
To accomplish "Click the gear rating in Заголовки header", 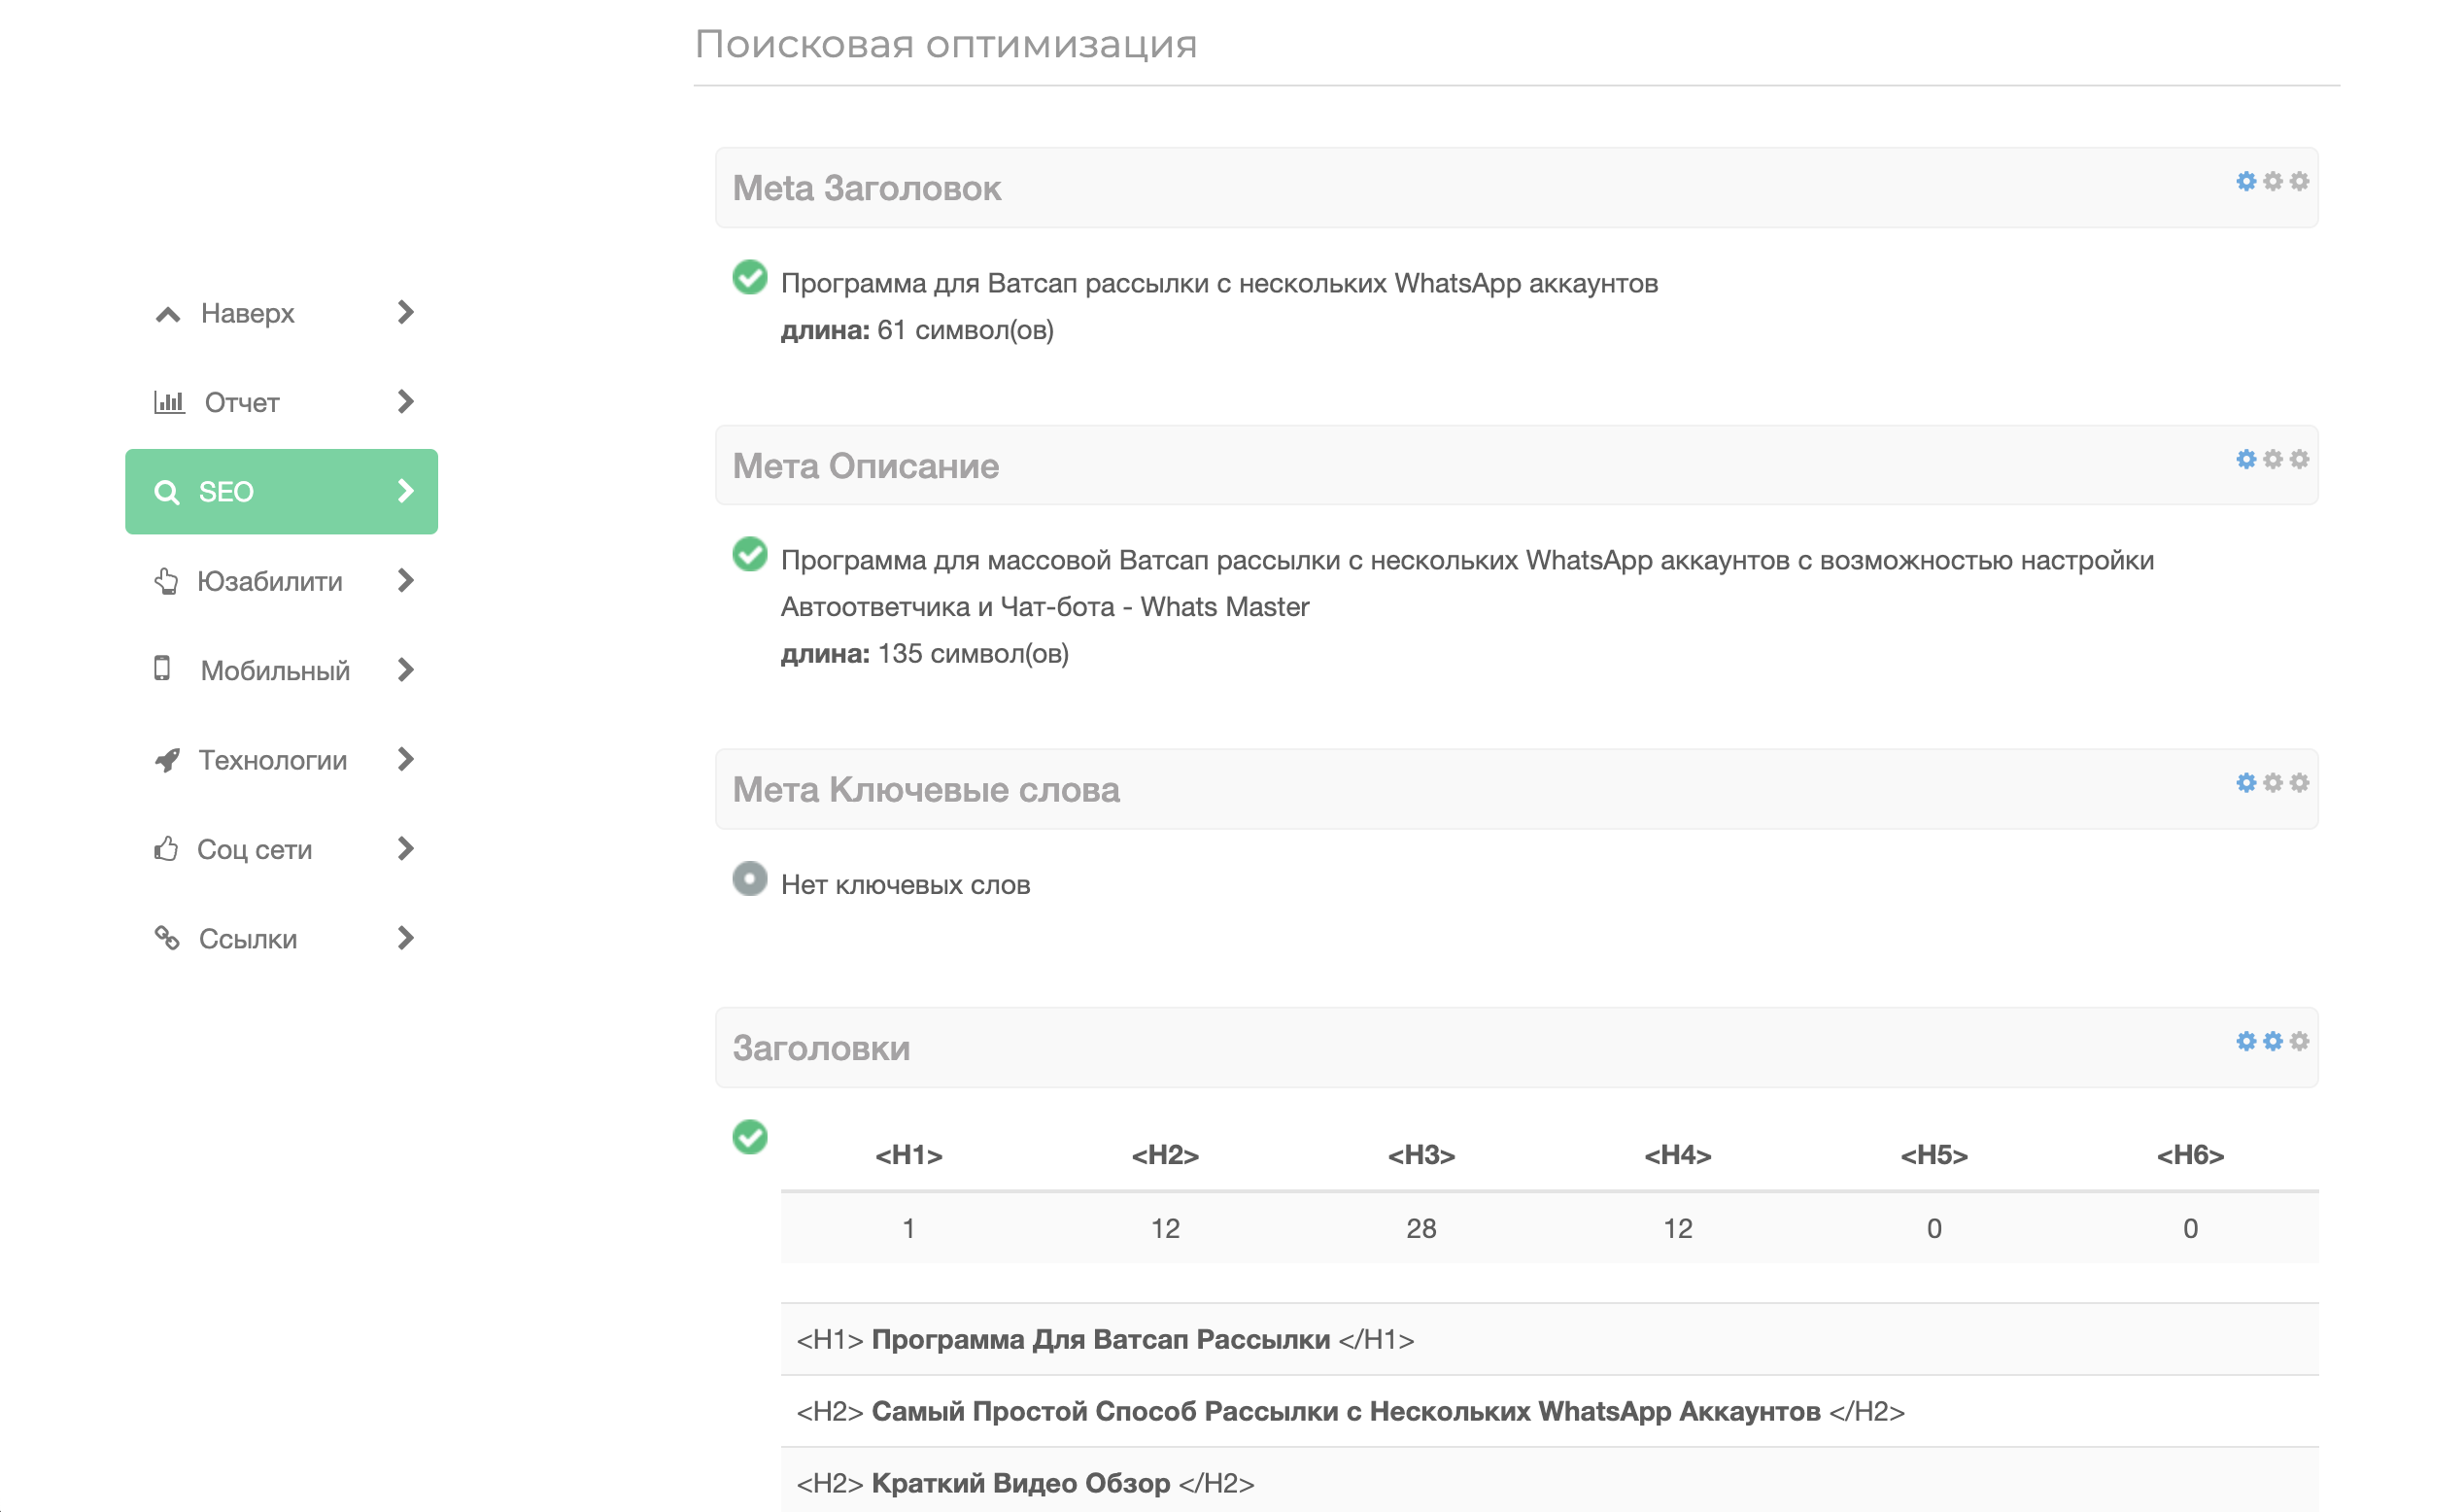I will (2271, 1041).
